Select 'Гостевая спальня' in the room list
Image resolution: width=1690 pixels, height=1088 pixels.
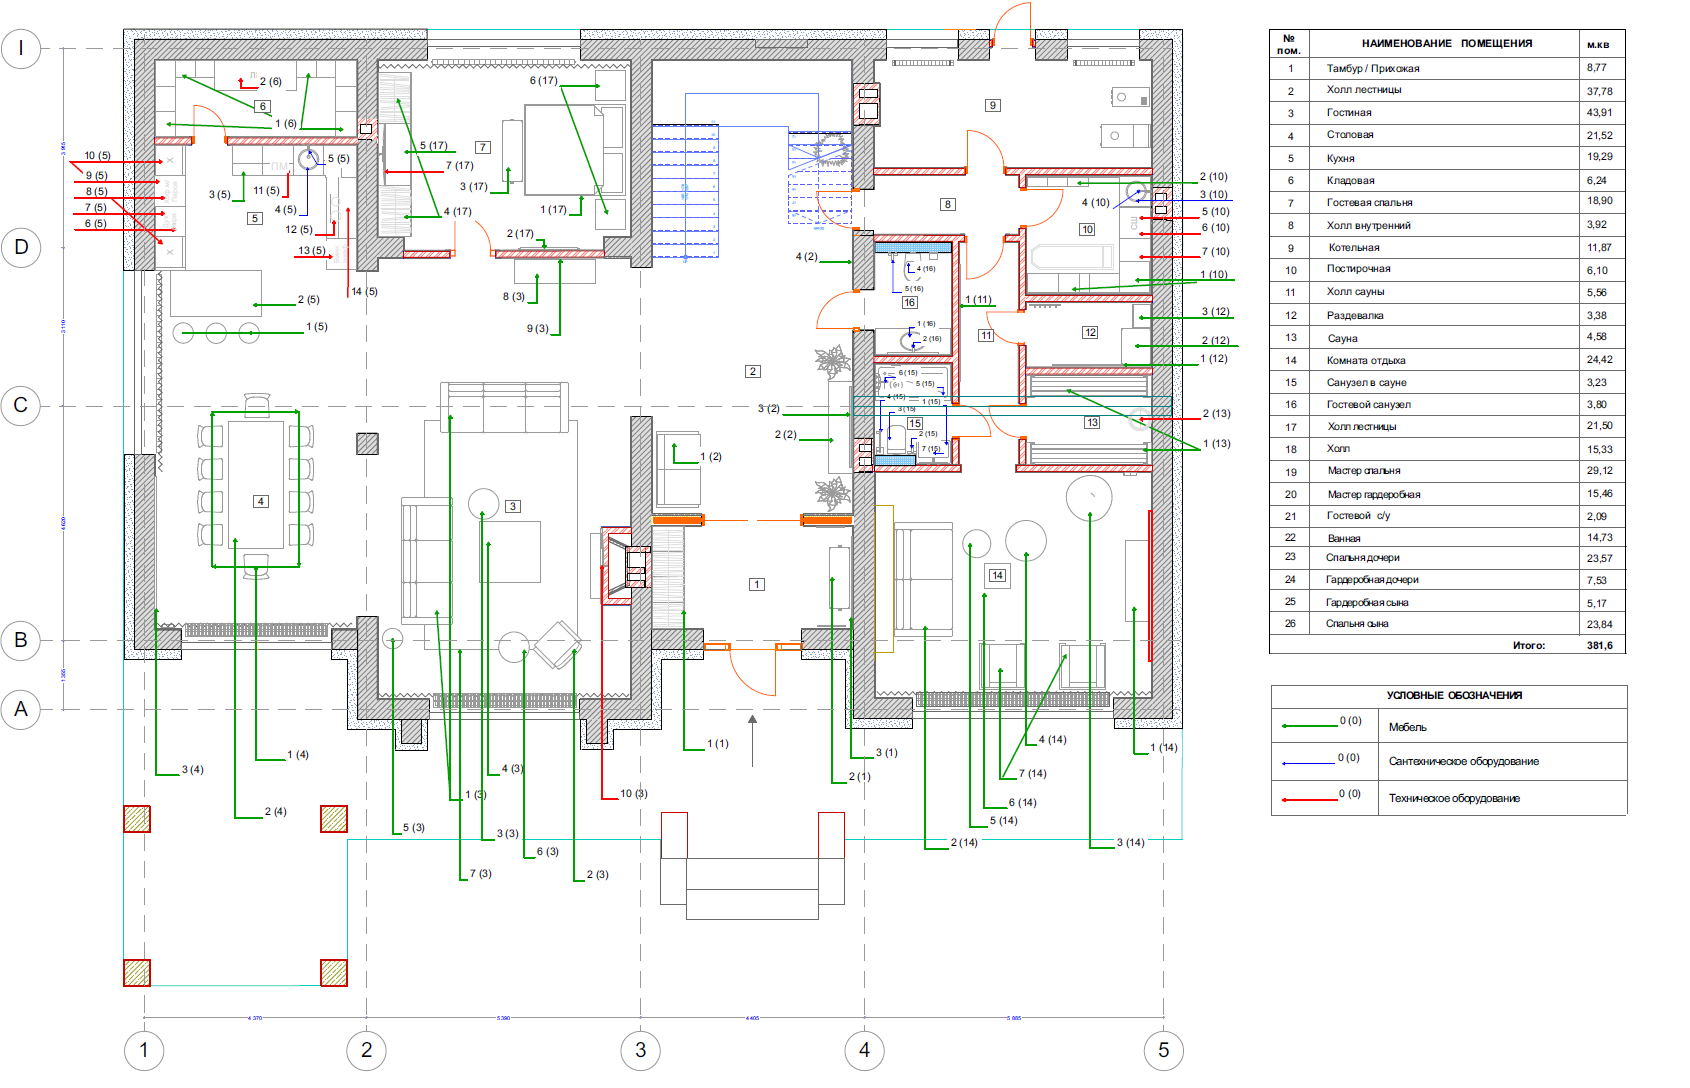pos(1369,203)
